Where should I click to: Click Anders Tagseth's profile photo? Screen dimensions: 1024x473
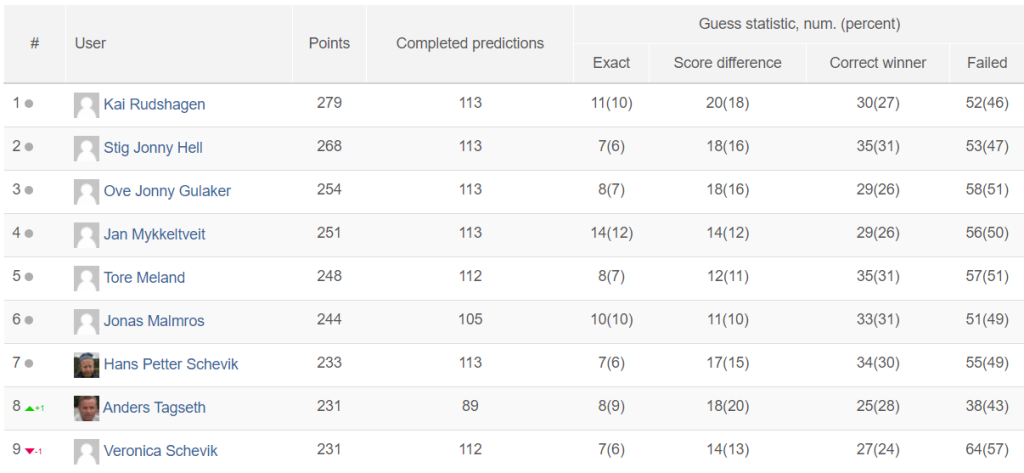coord(86,408)
